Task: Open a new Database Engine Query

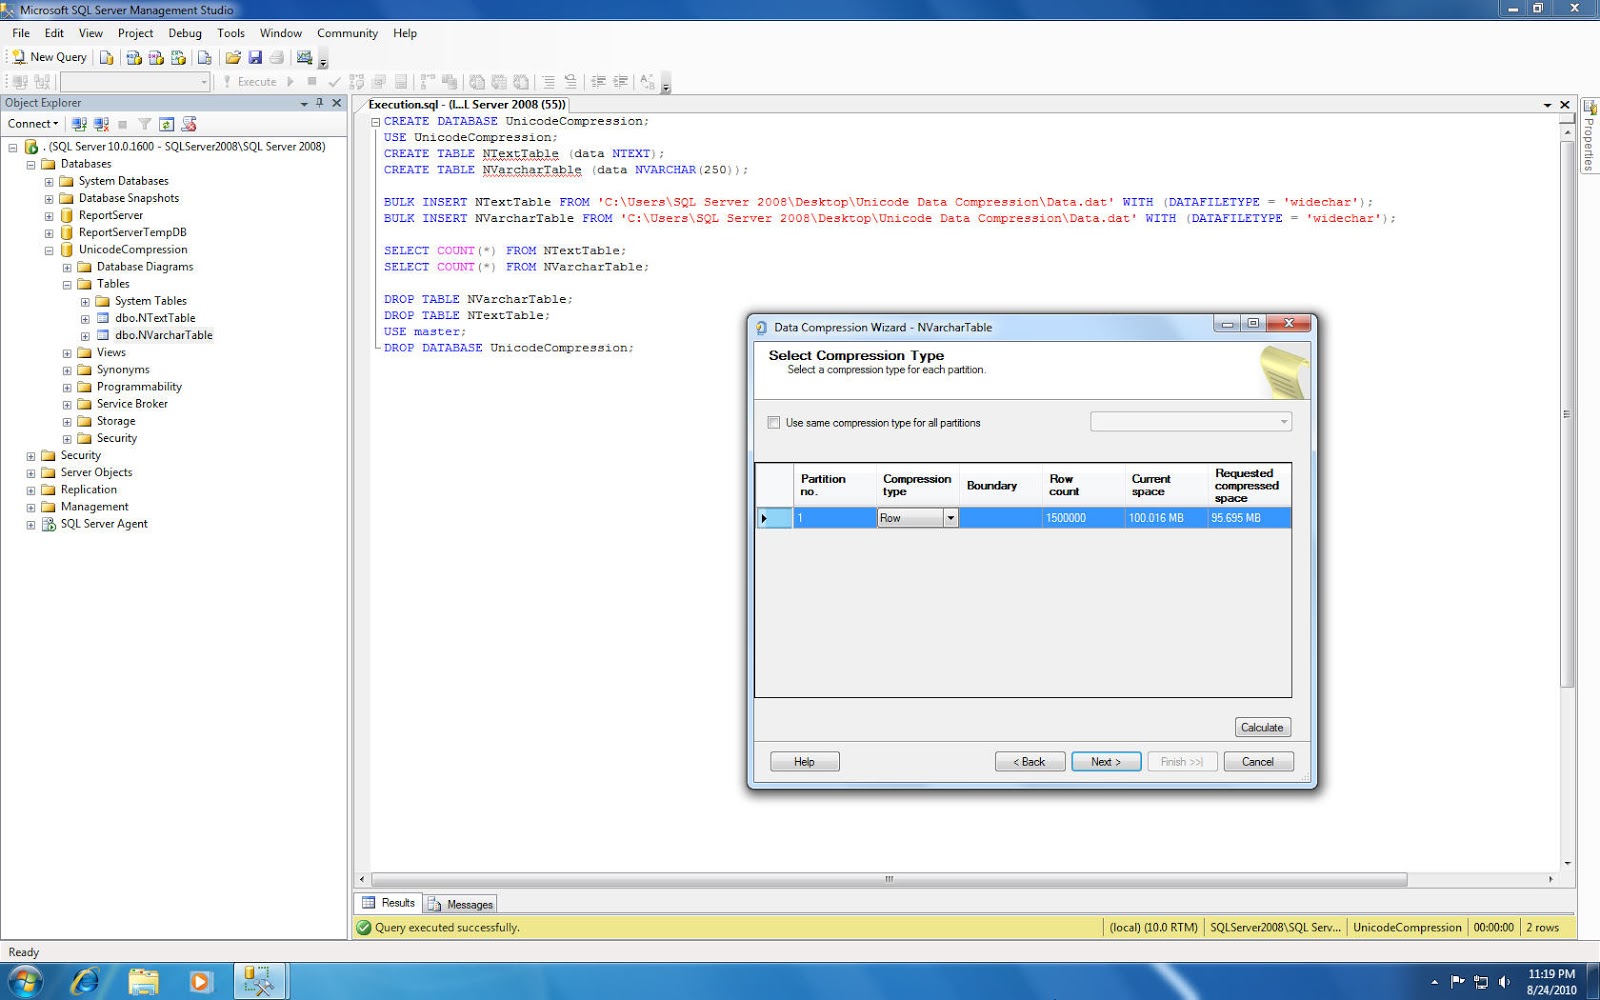Action: [x=107, y=57]
